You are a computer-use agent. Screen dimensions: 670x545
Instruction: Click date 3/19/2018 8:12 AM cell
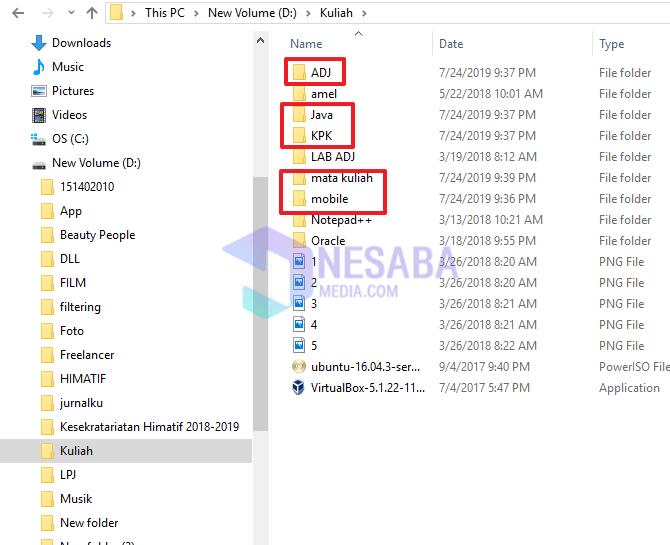[488, 156]
